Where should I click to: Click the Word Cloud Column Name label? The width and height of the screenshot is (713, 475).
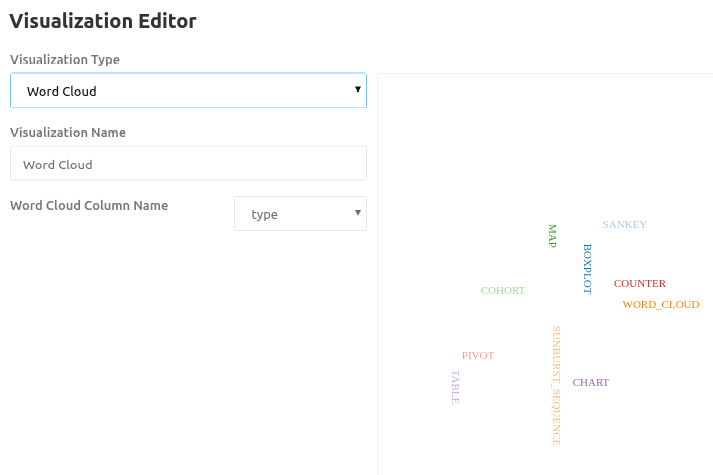point(89,205)
